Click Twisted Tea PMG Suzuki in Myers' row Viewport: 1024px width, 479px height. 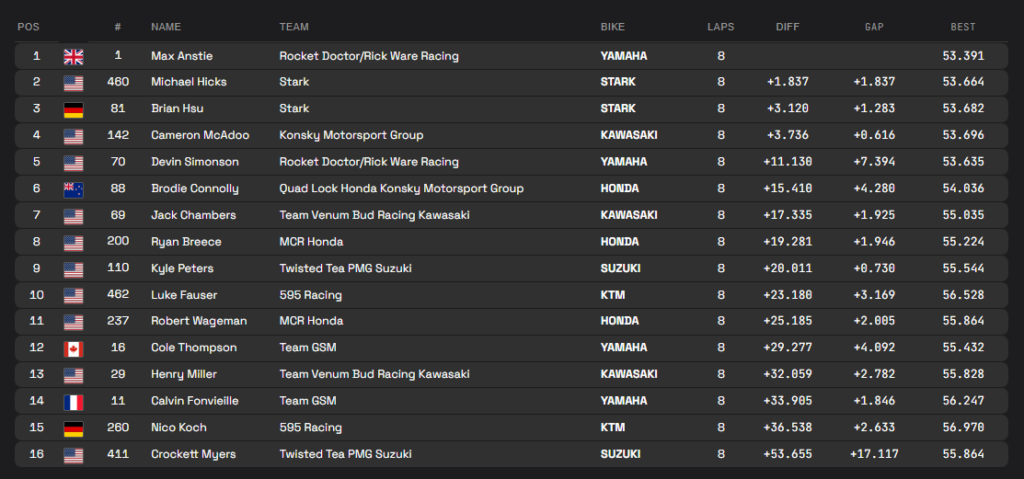click(345, 454)
